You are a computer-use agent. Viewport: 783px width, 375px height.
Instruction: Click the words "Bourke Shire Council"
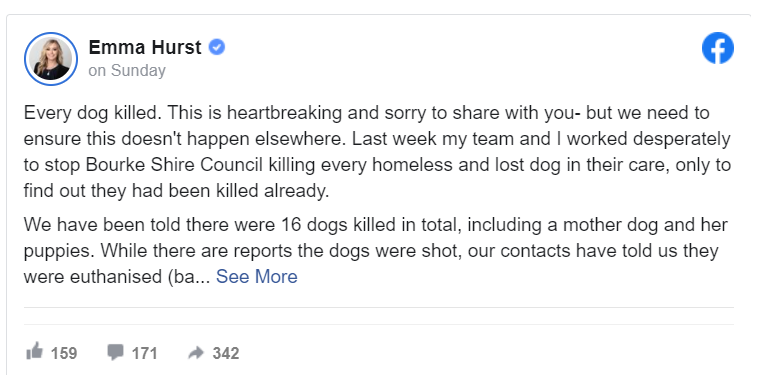pyautogui.click(x=174, y=165)
